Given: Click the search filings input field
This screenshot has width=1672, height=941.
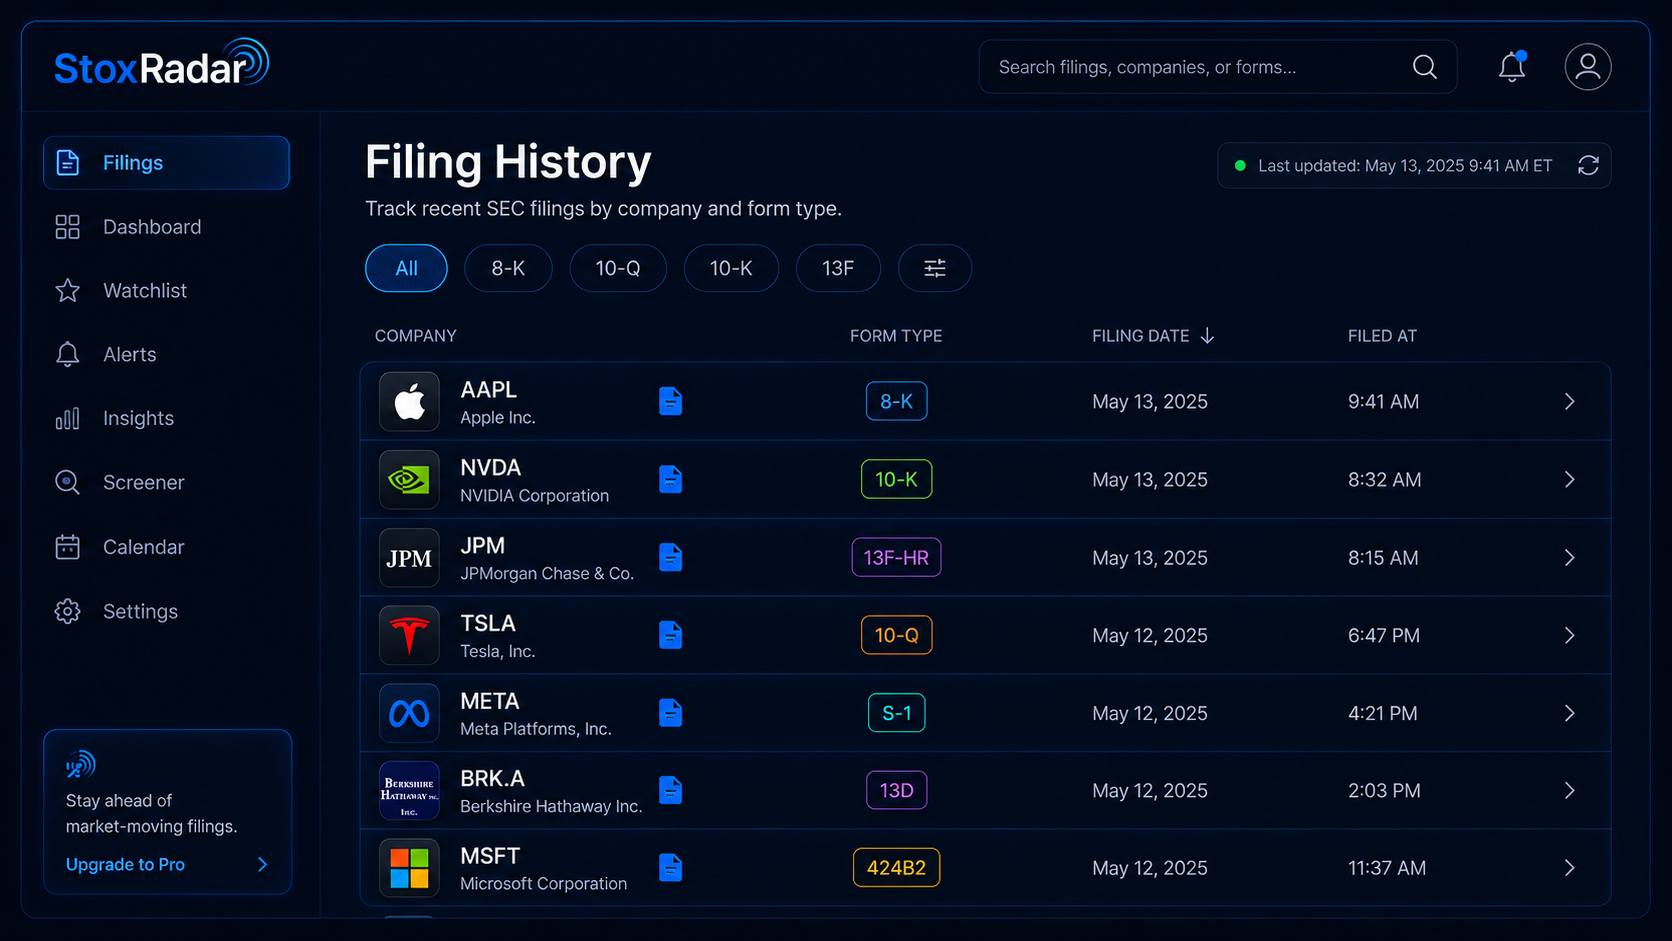Looking at the screenshot, I should tap(1217, 67).
